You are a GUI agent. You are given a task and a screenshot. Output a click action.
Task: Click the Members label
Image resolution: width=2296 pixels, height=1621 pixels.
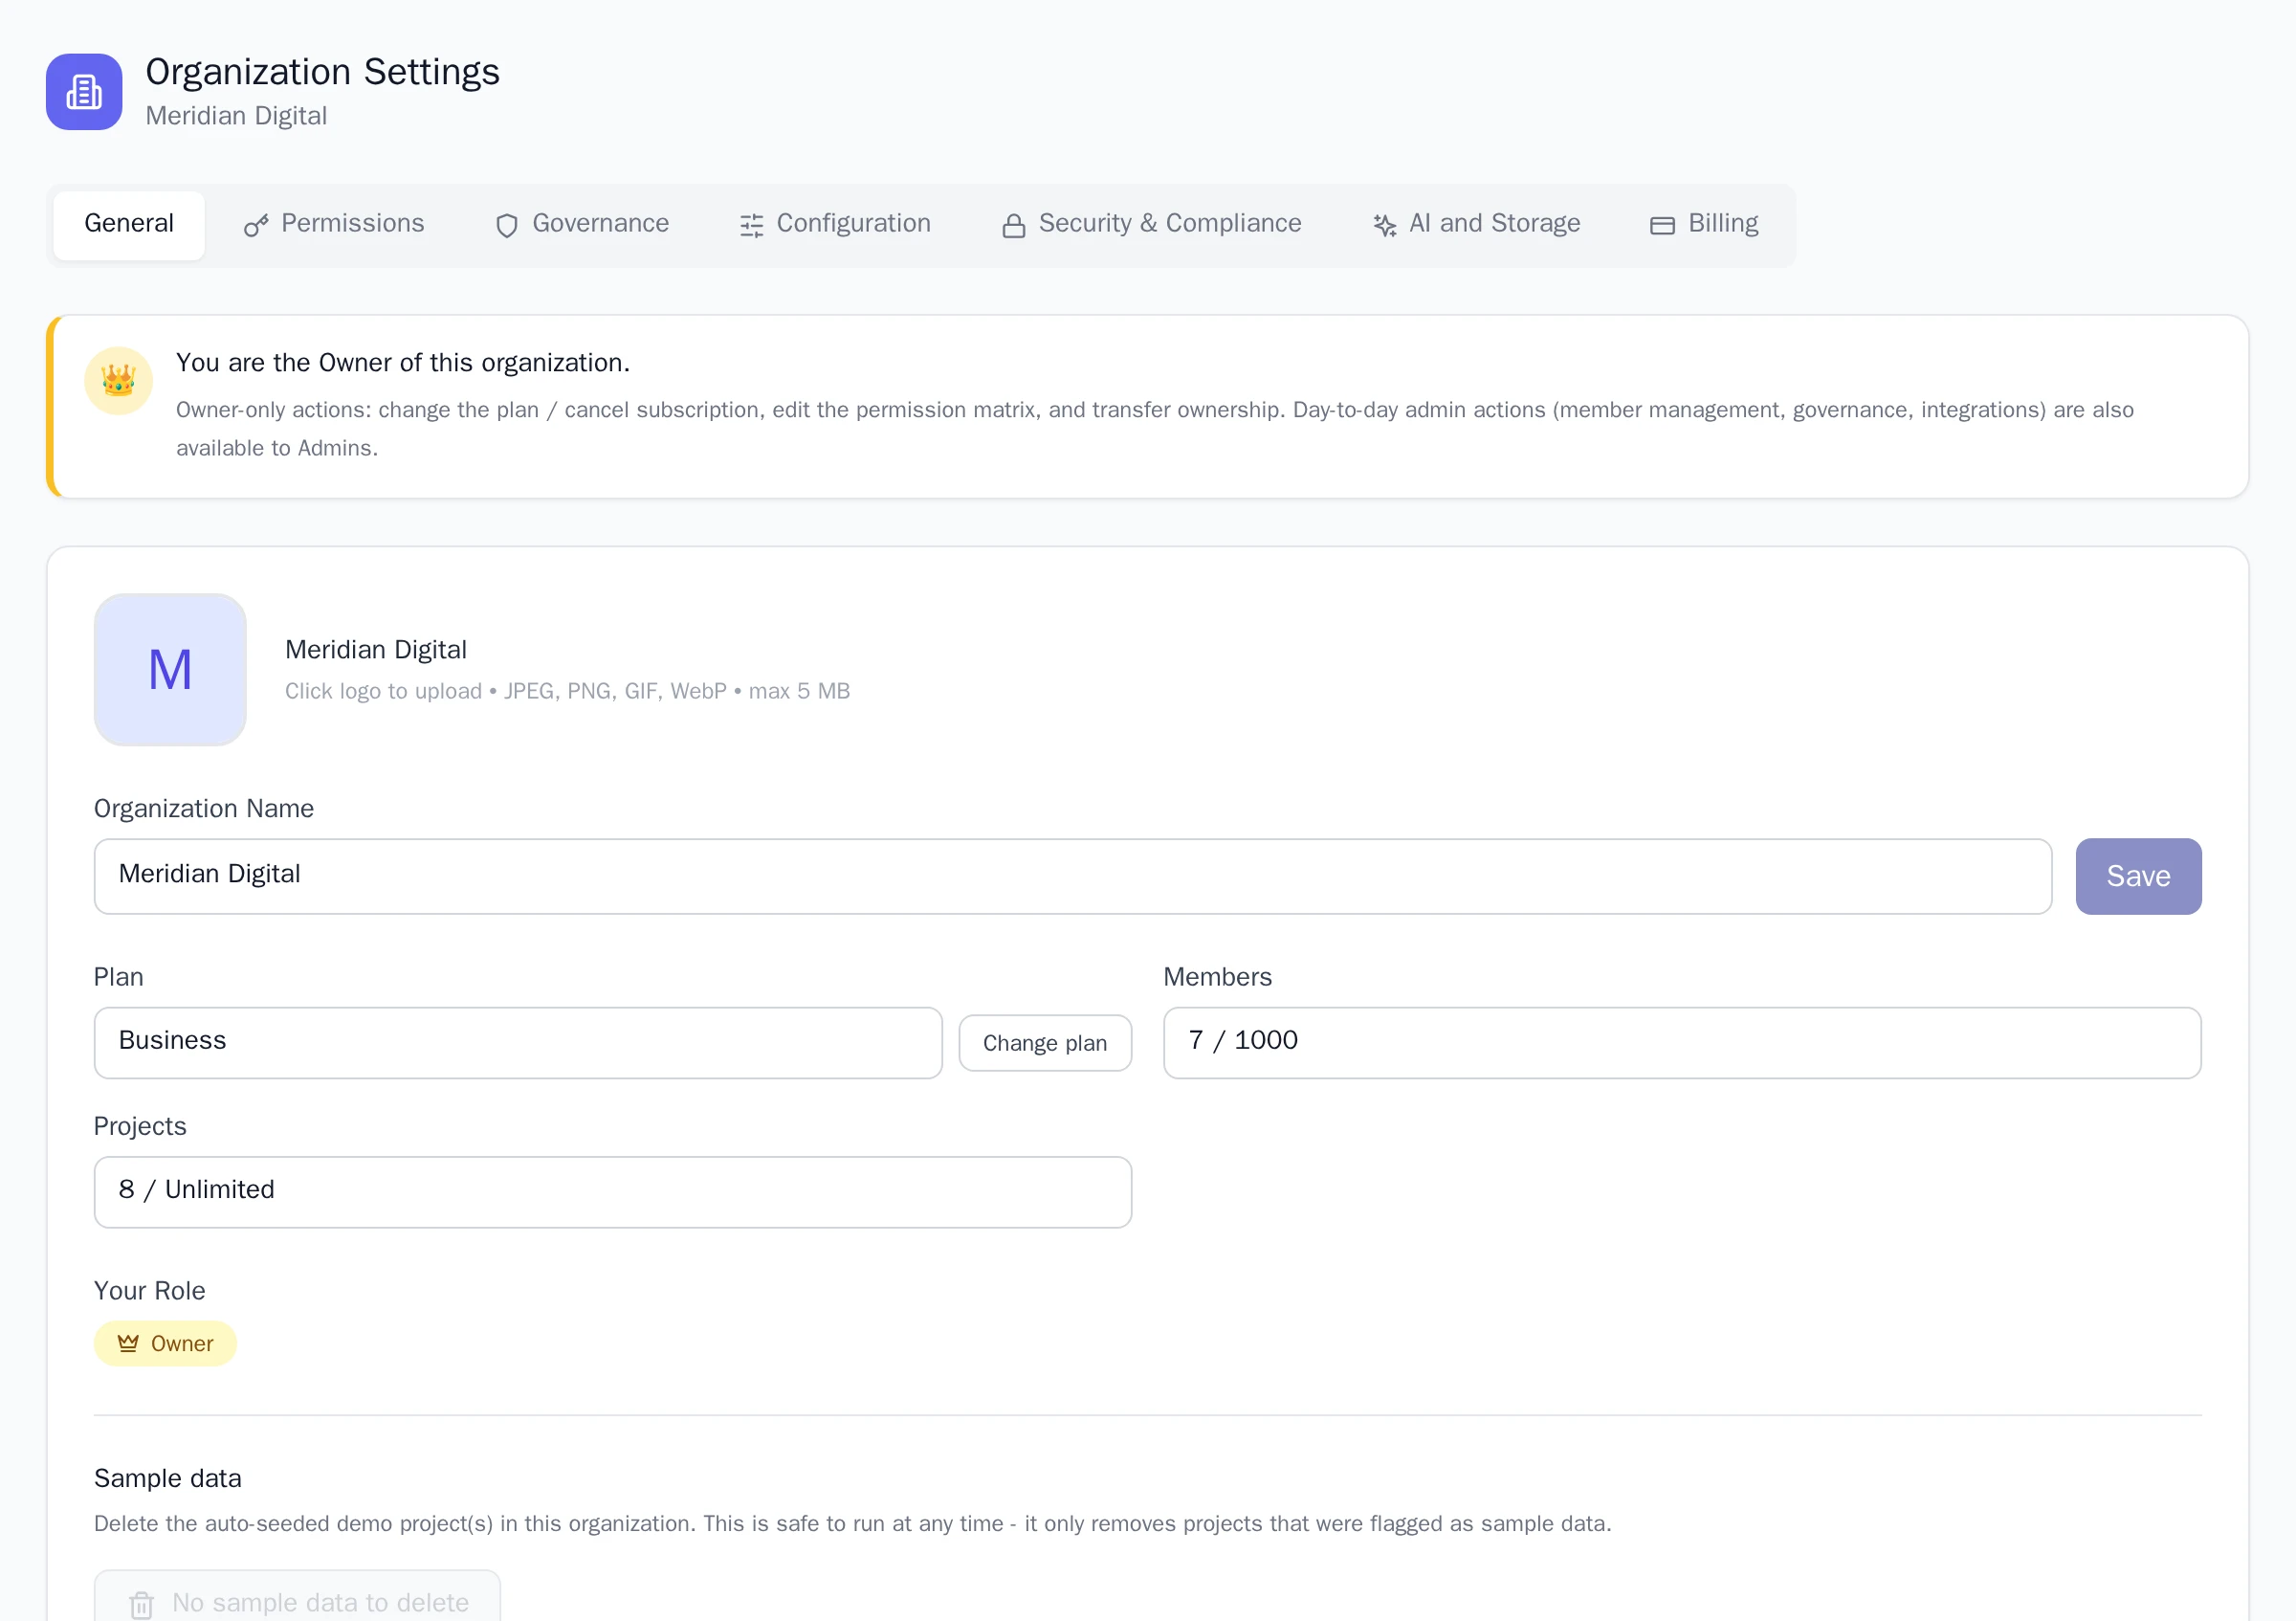pyautogui.click(x=1217, y=977)
